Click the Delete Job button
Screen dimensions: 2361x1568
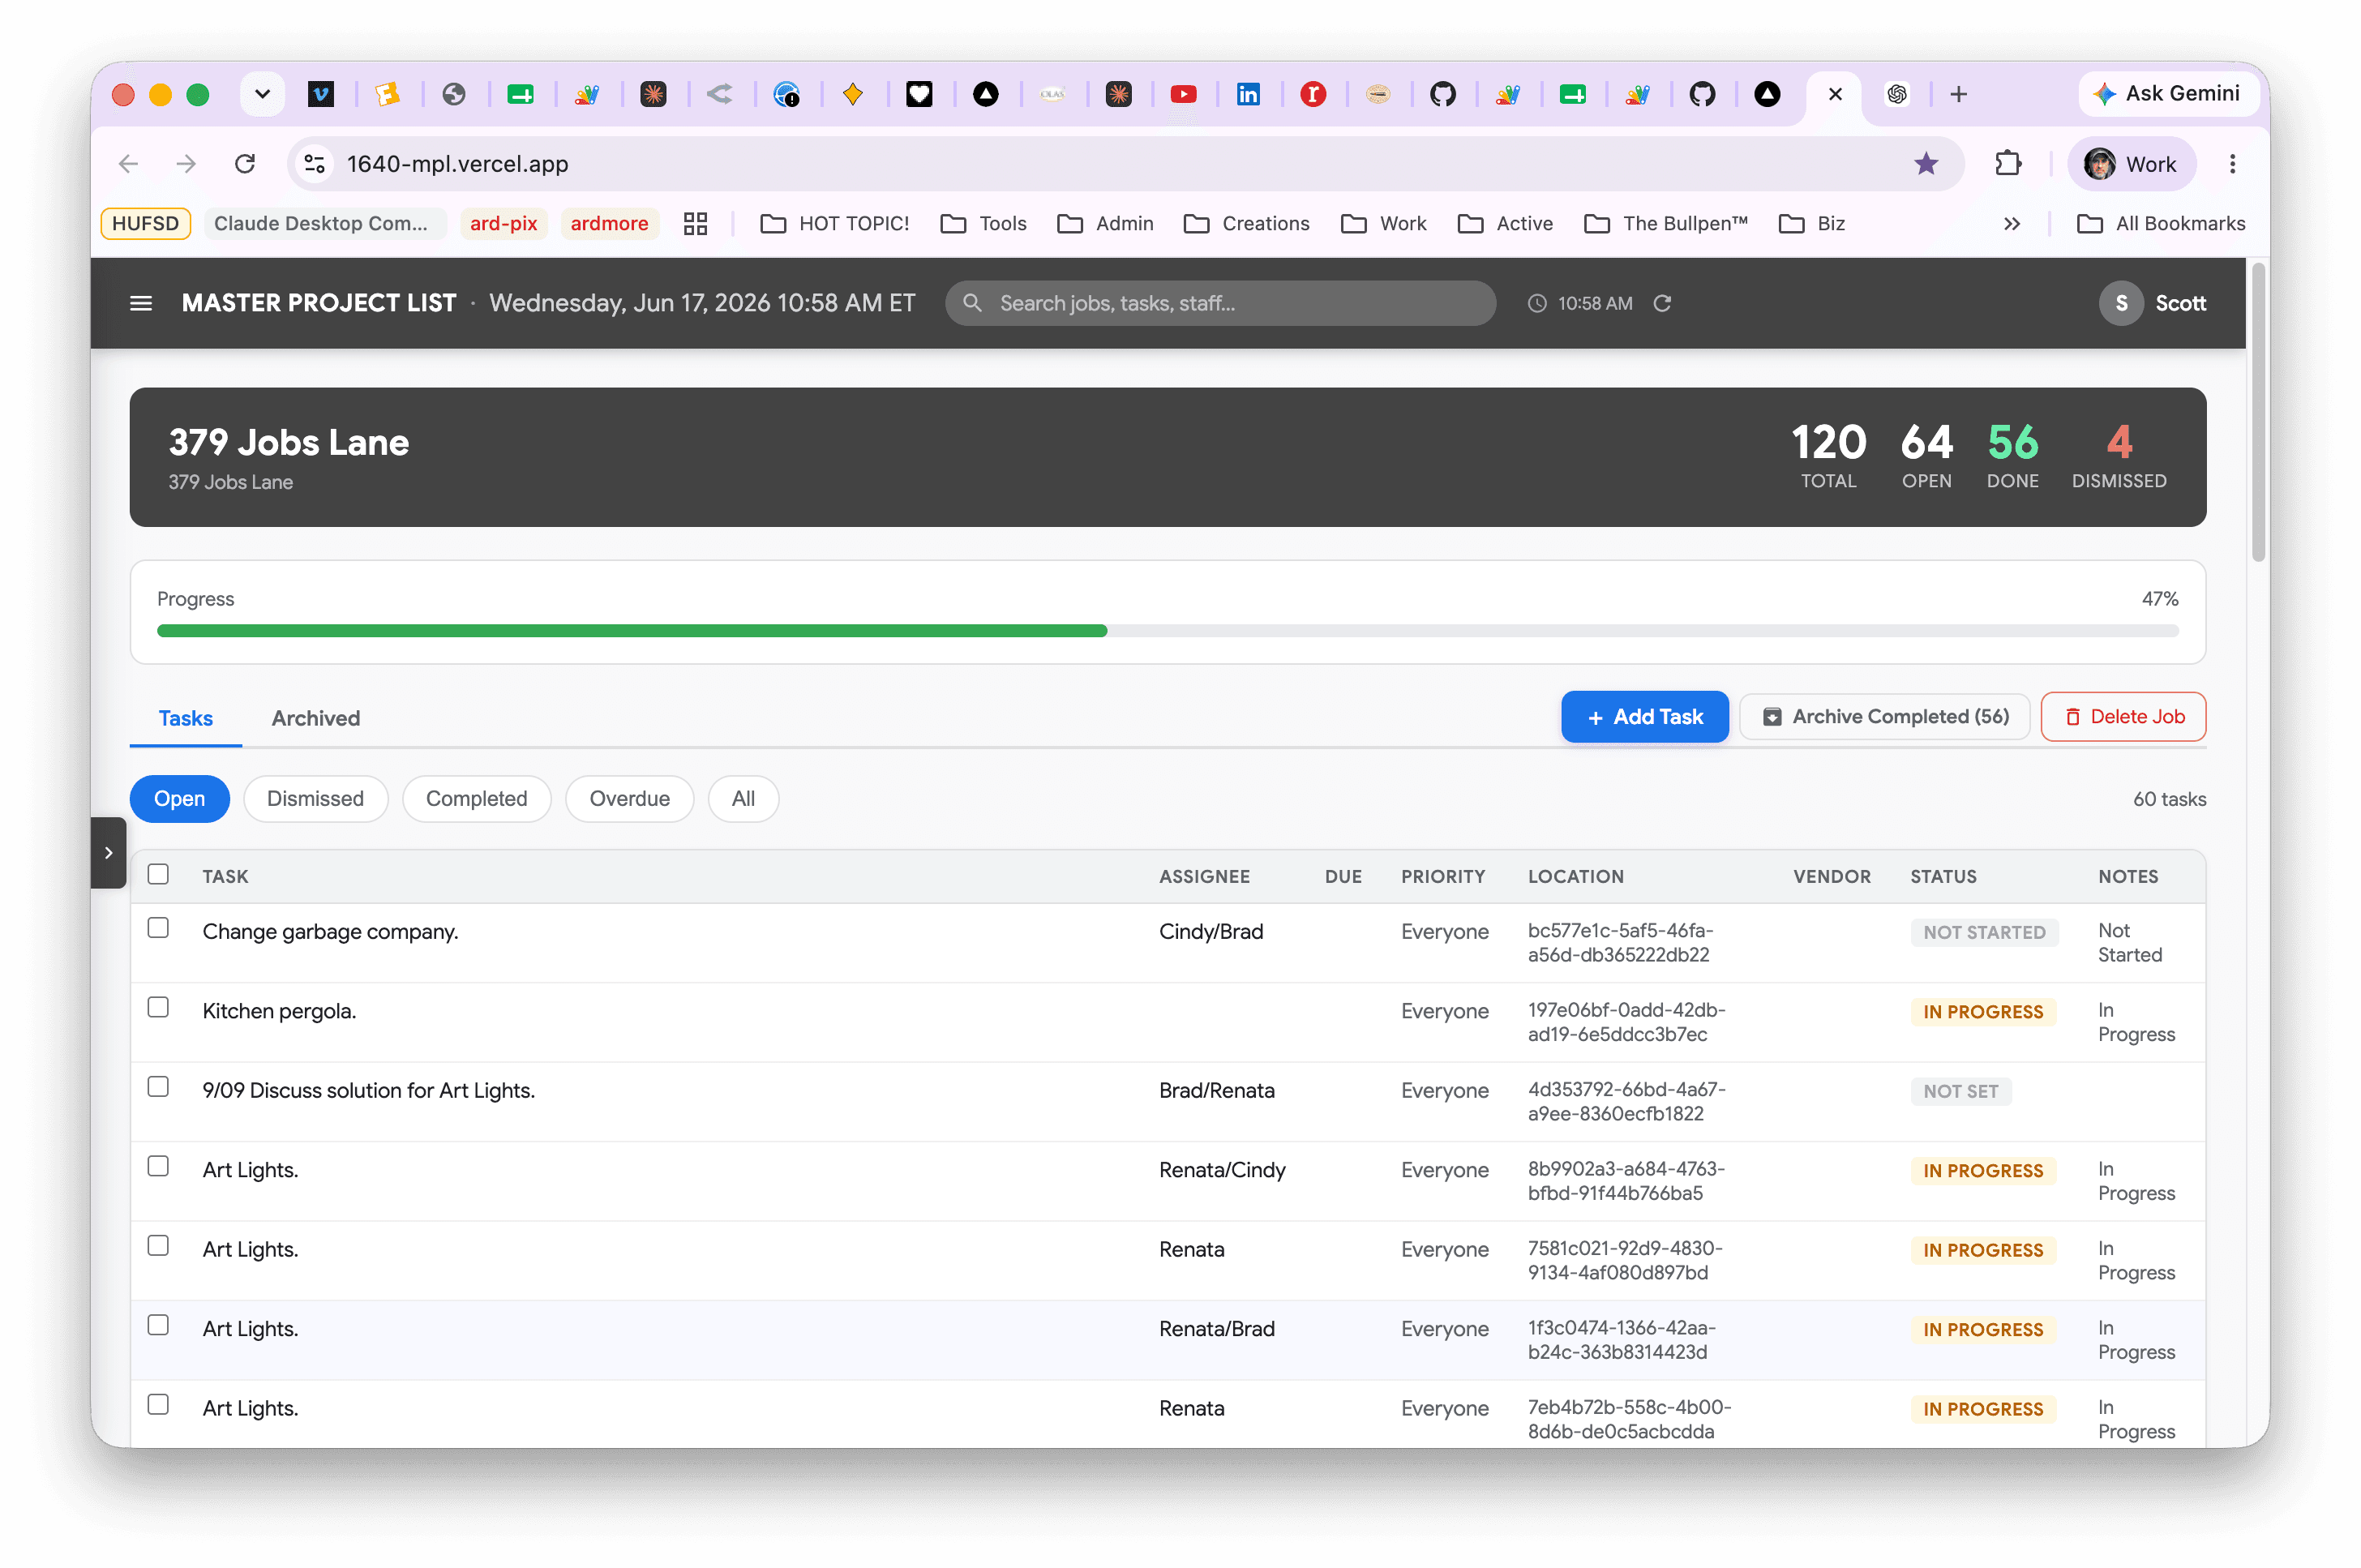2123,716
